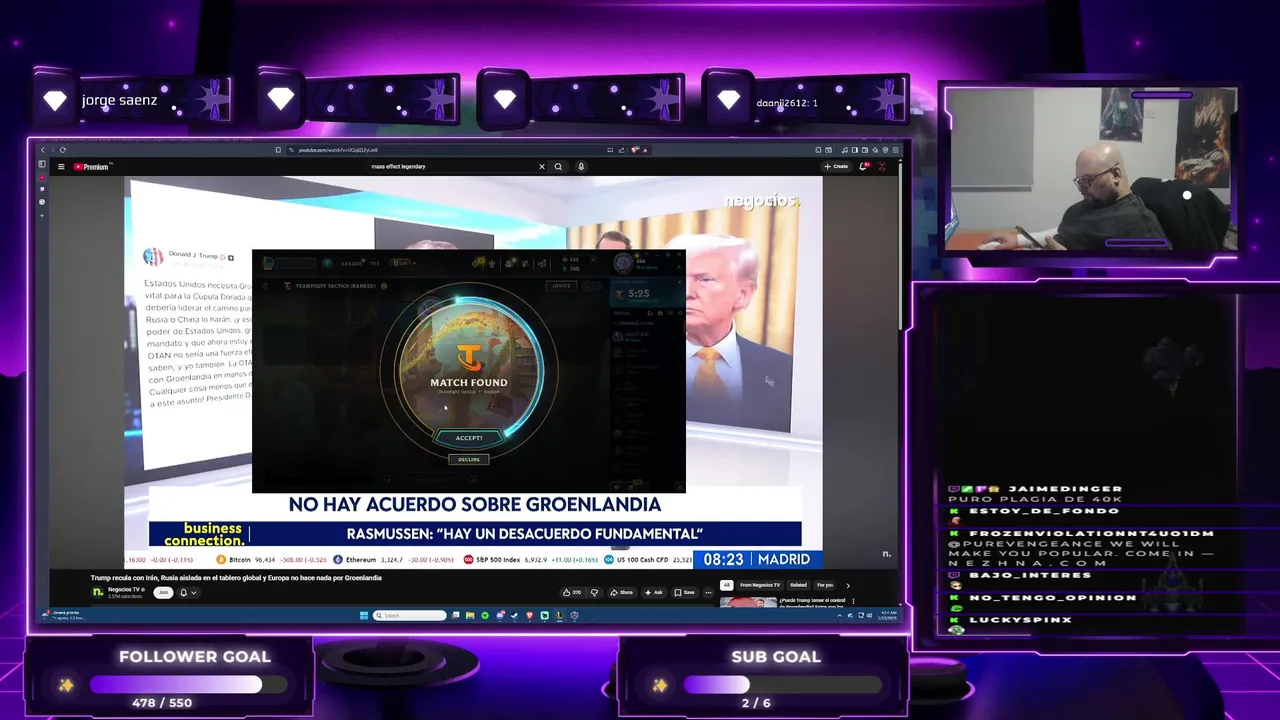This screenshot has height=720, width=1280.
Task: Click League client INVITE button
Action: (562, 286)
